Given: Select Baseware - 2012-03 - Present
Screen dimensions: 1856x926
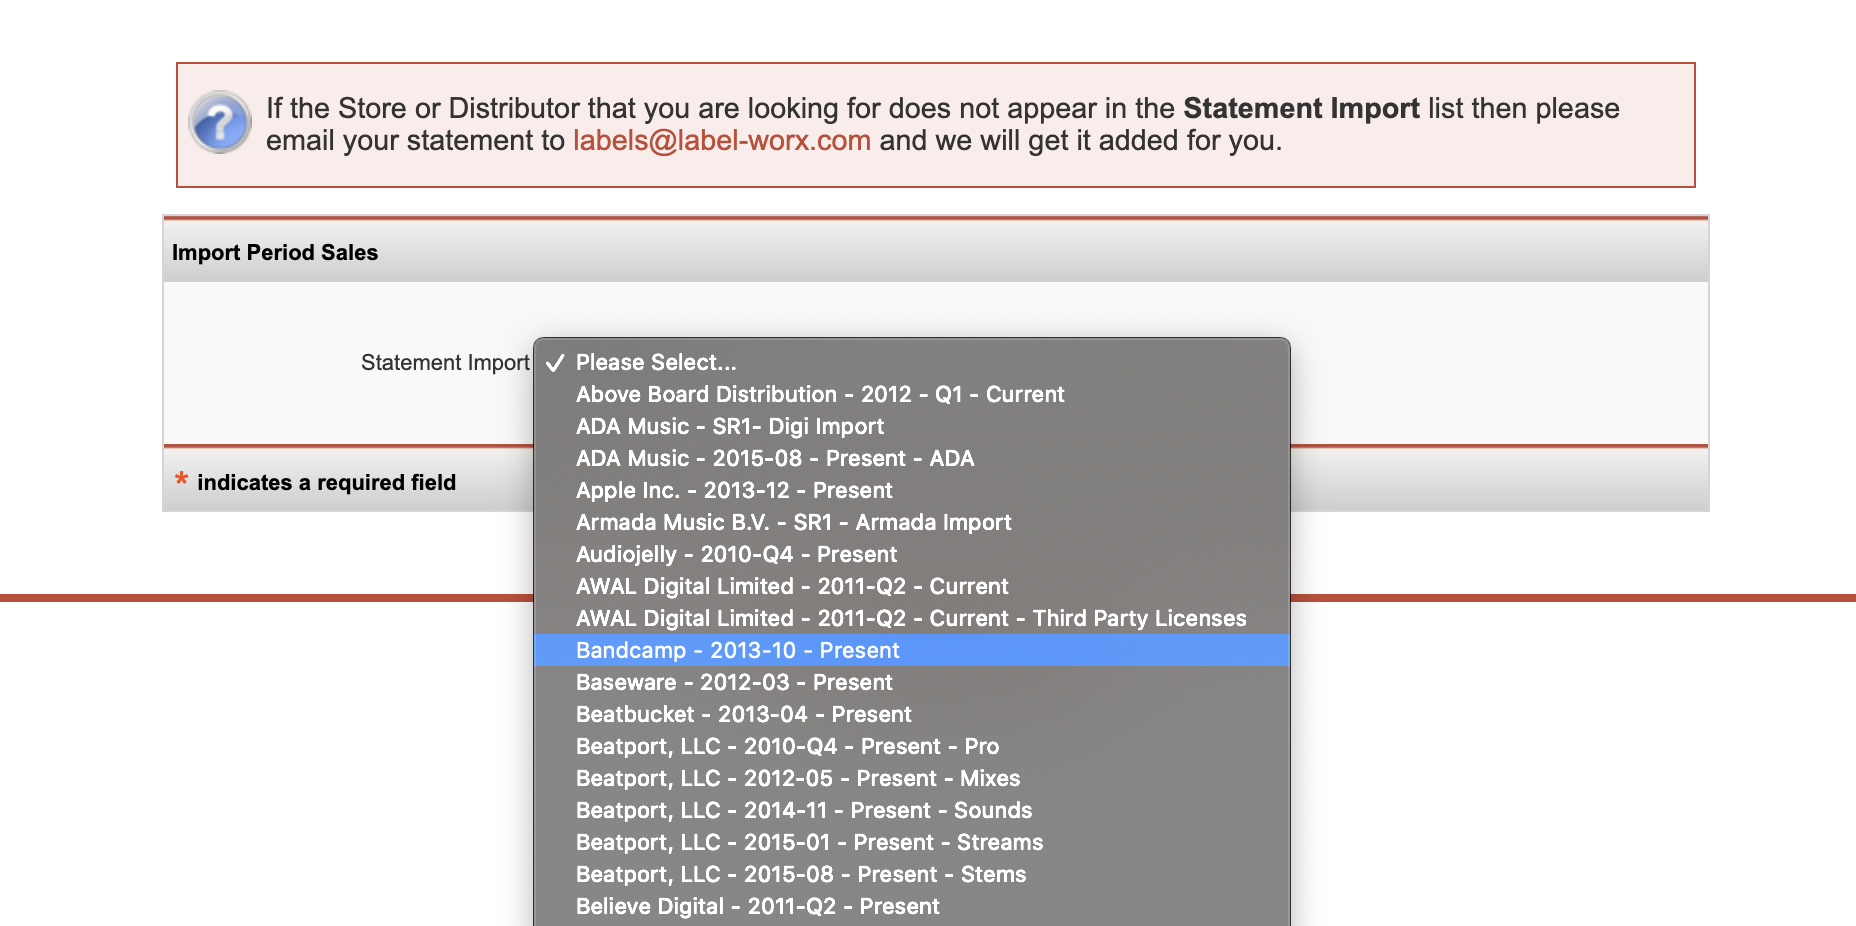Looking at the screenshot, I should 912,682.
